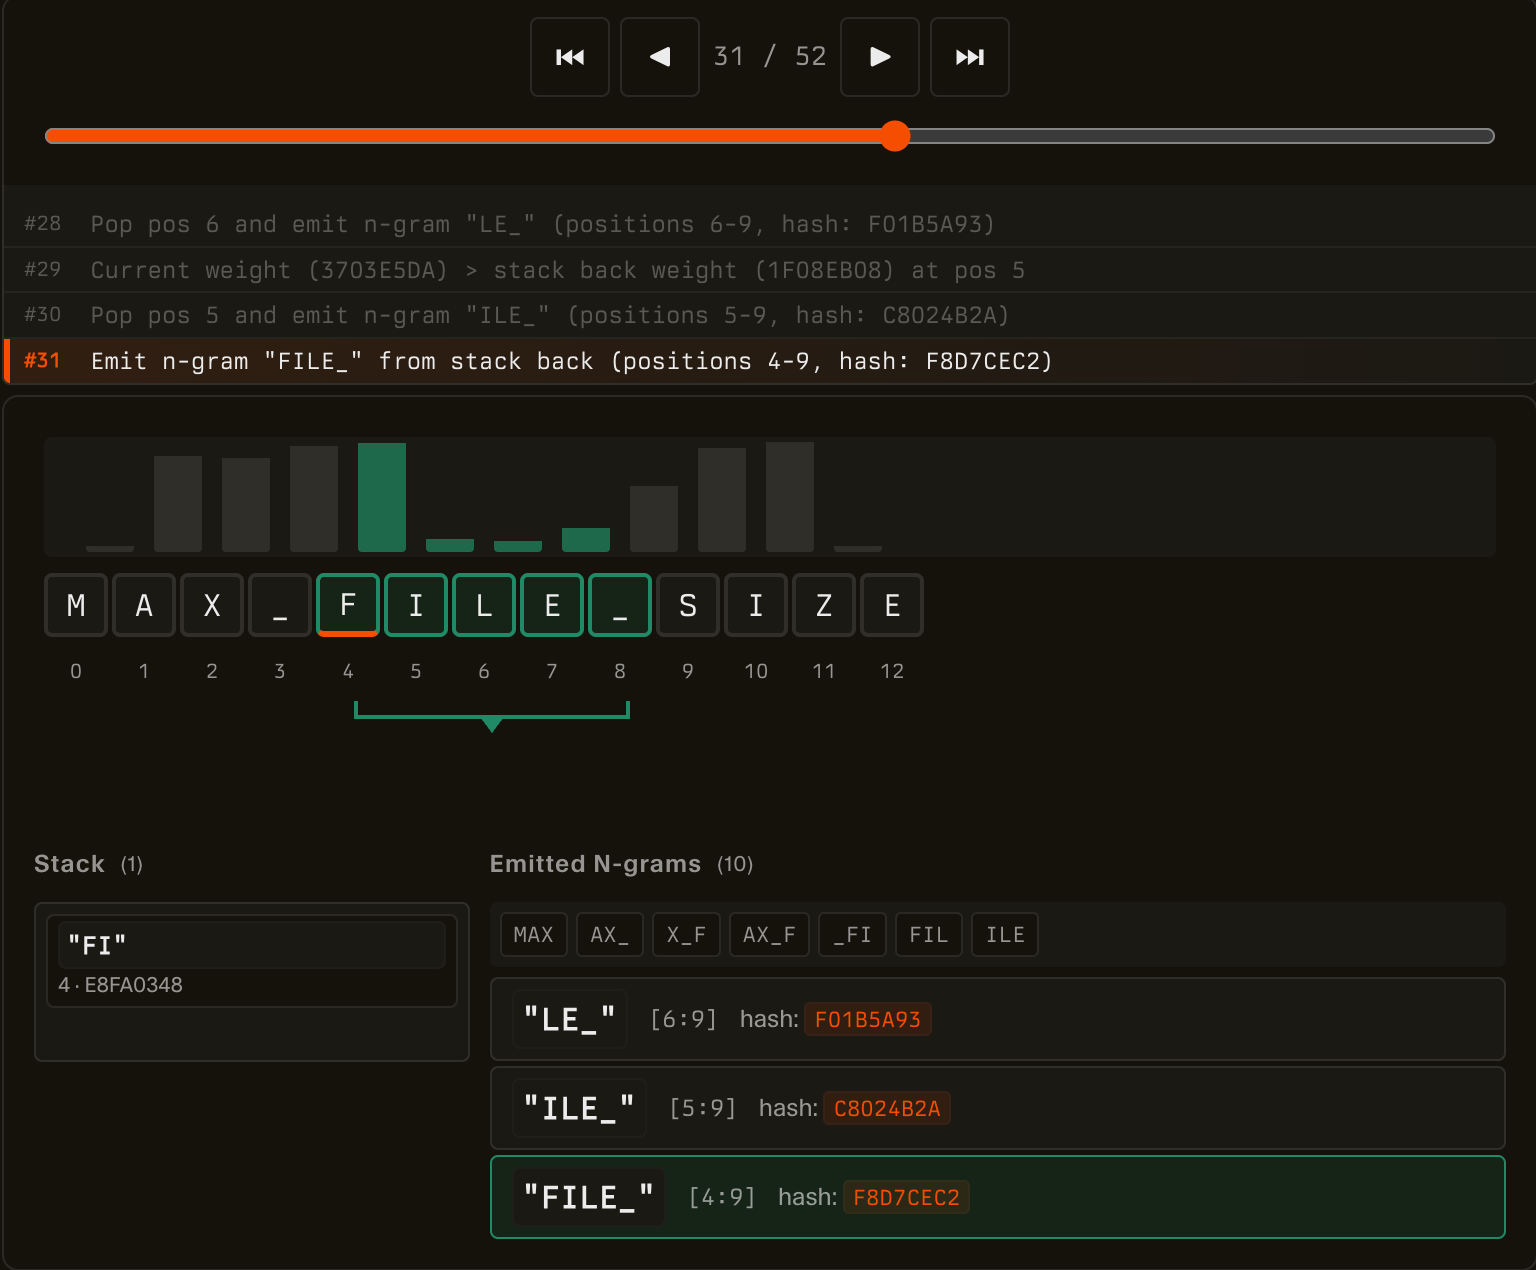Select log entry #29
Screen dimensions: 1536x1270
coord(768,270)
